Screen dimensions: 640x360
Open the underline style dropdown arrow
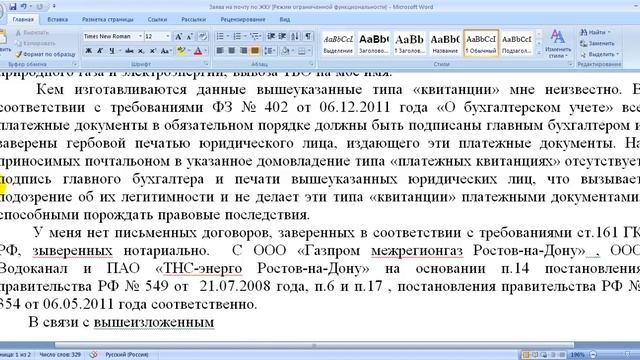point(120,51)
